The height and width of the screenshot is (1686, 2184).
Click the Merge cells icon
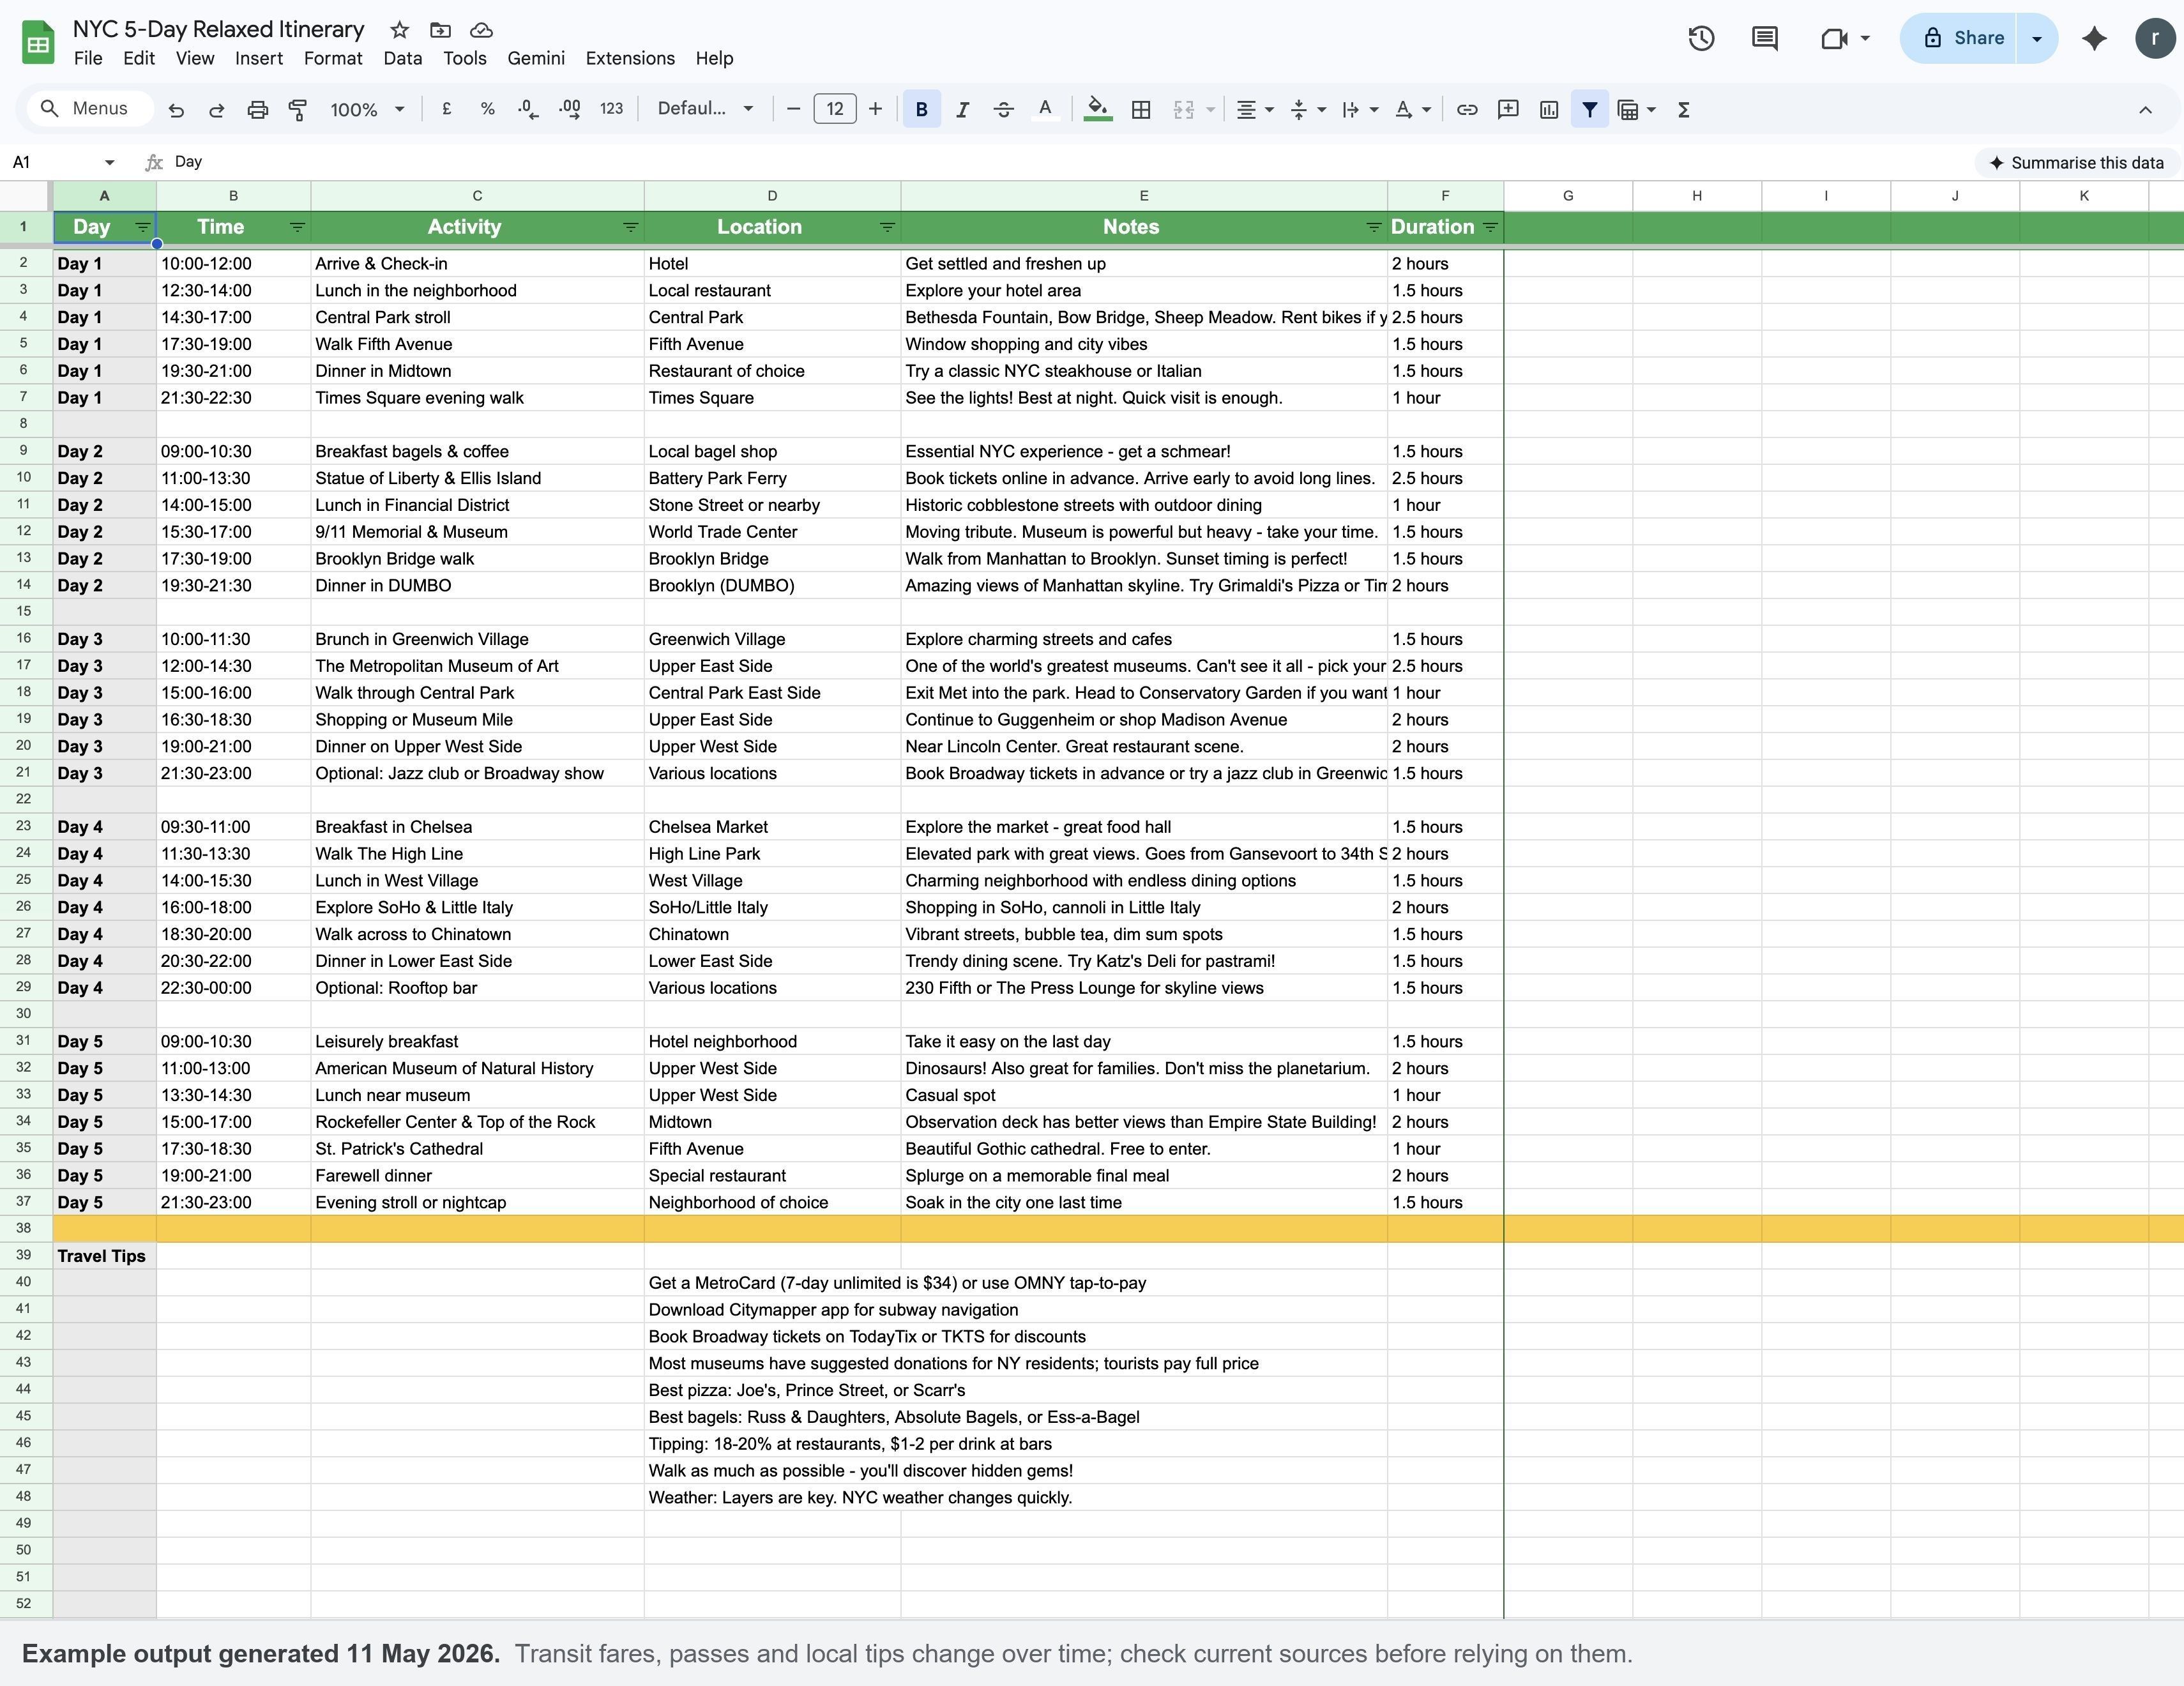click(1184, 110)
